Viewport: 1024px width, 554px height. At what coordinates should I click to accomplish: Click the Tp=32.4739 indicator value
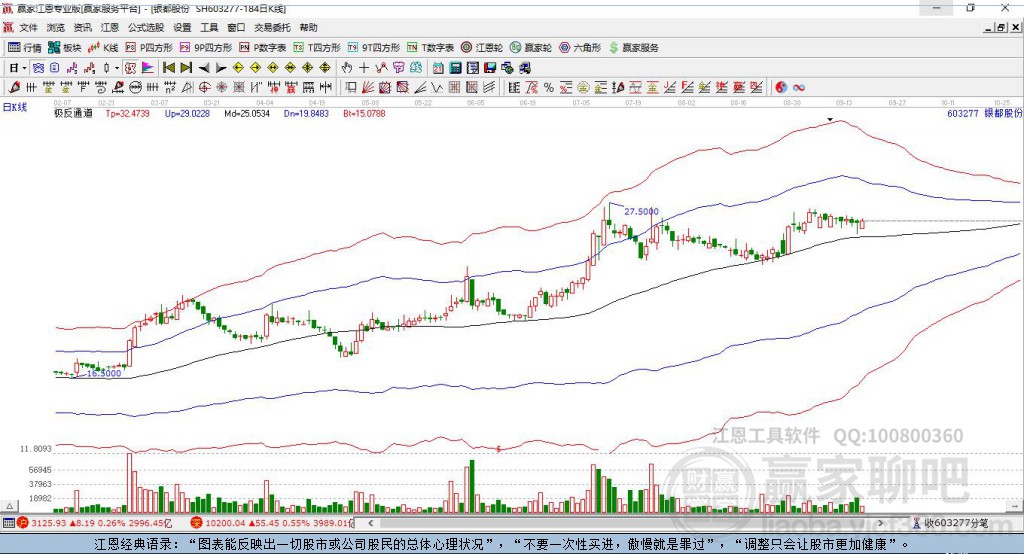point(127,113)
